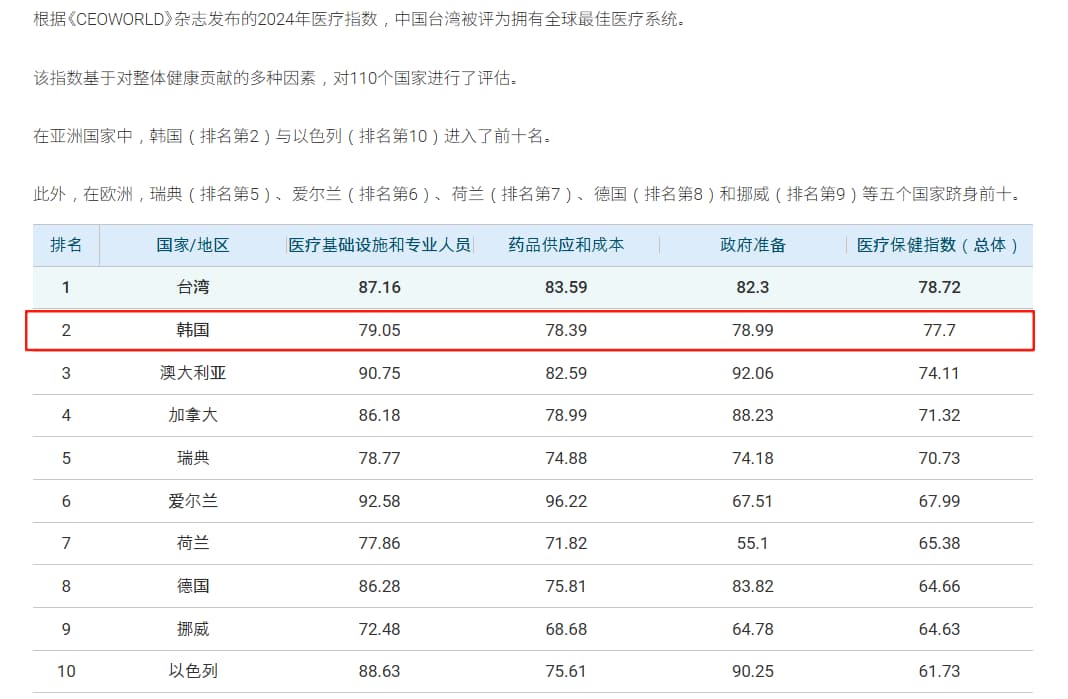Click the 医疗保健指数（总体） column header
This screenshot has width=1068, height=699.
tap(939, 245)
